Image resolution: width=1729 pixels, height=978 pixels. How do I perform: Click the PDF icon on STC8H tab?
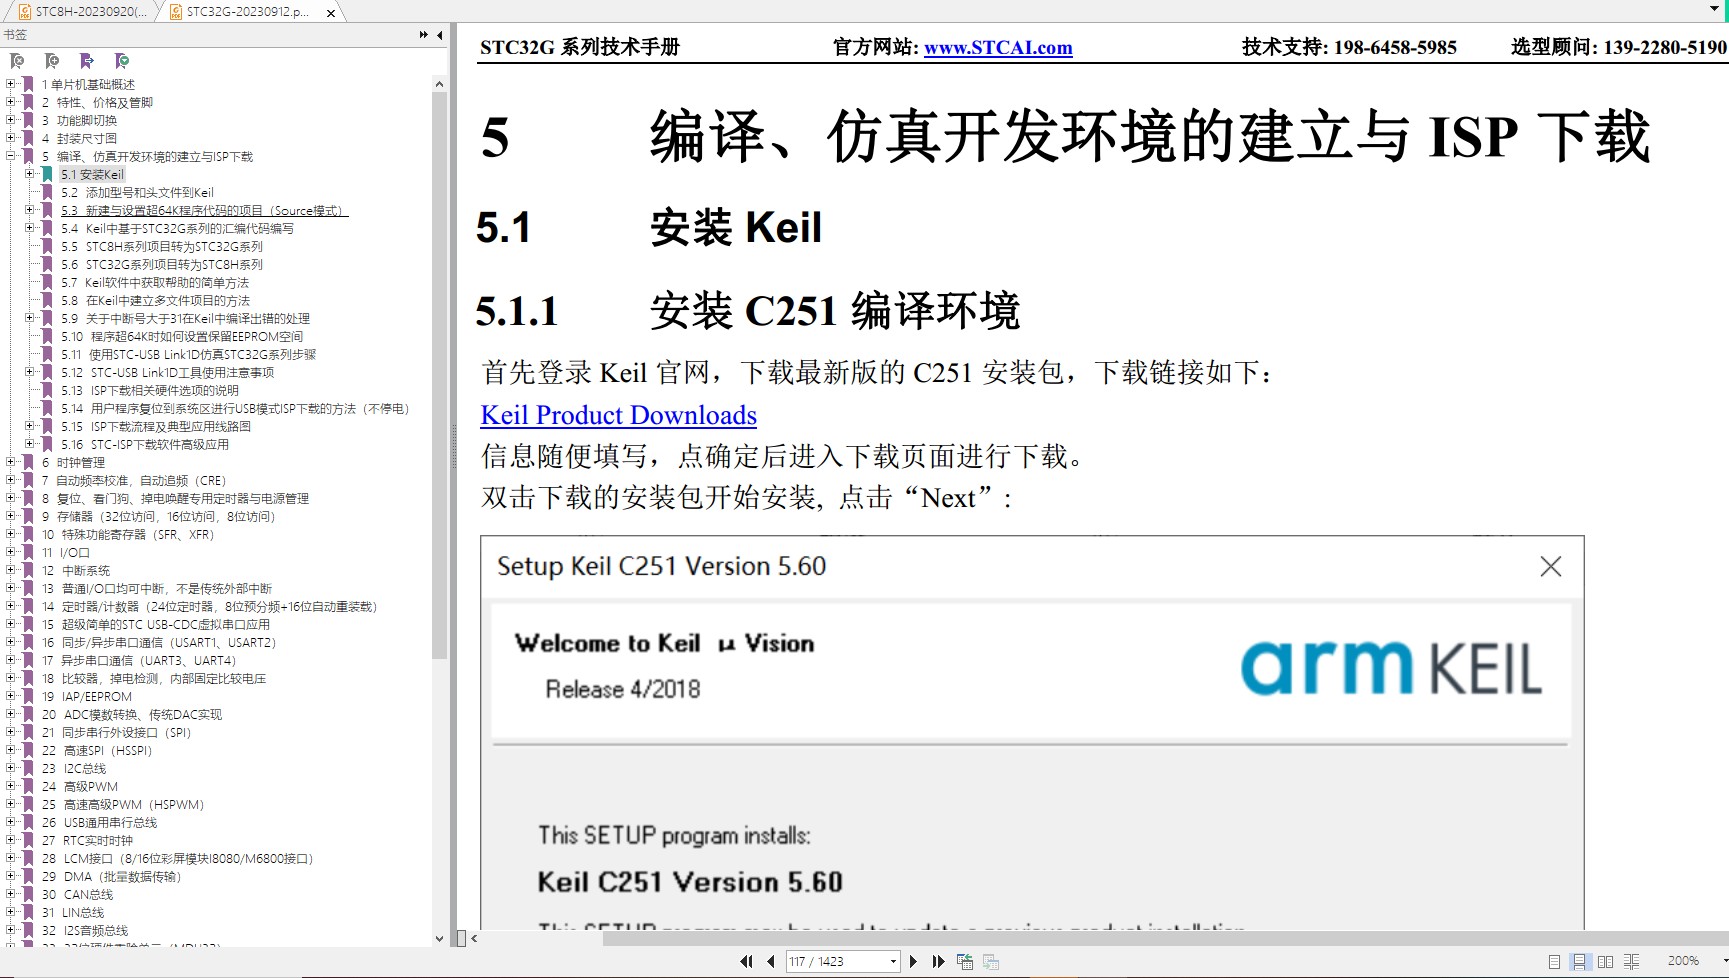pos(25,12)
